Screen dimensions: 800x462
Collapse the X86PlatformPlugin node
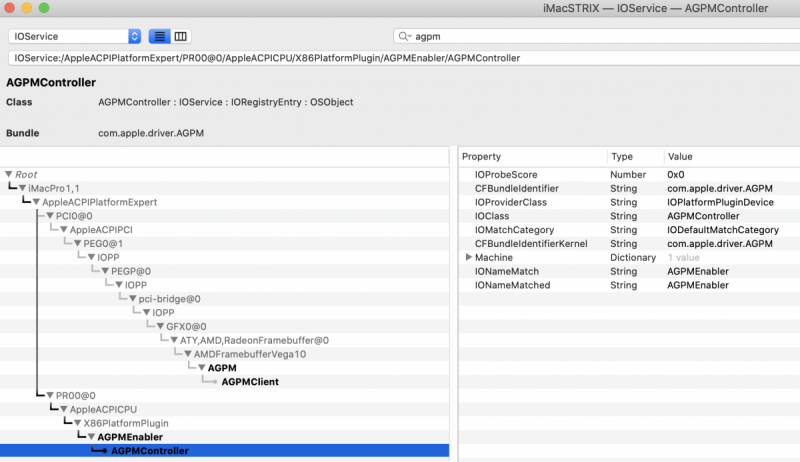(78, 423)
